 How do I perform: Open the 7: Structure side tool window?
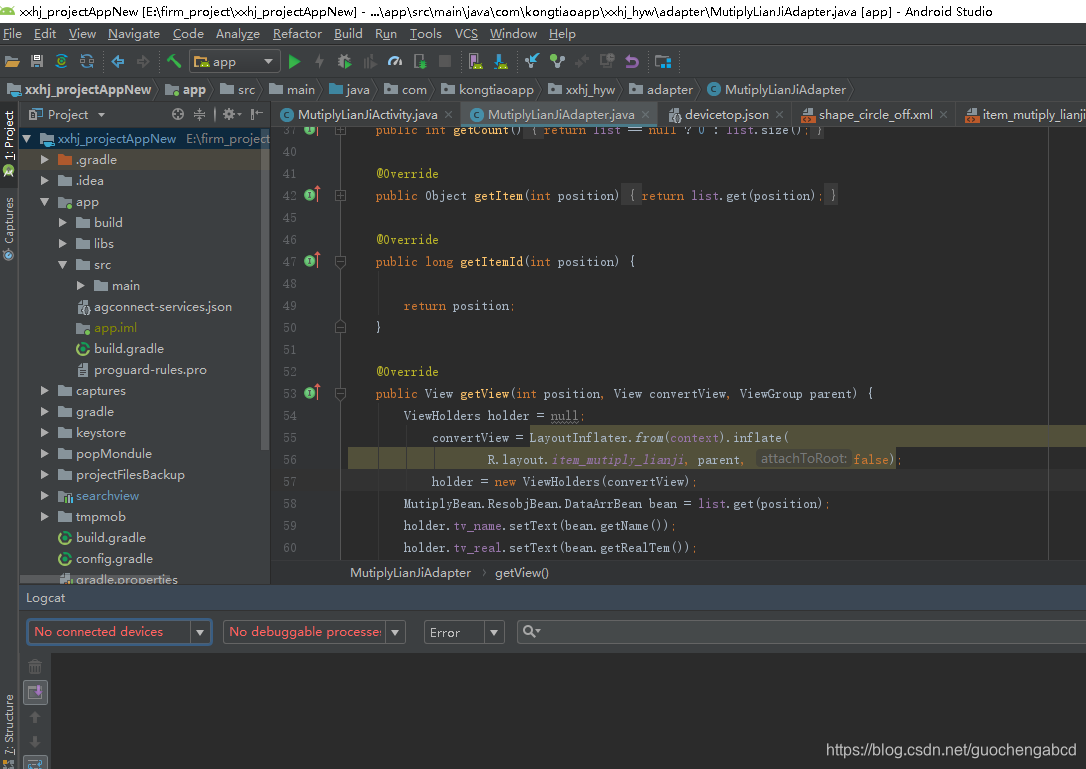click(9, 731)
